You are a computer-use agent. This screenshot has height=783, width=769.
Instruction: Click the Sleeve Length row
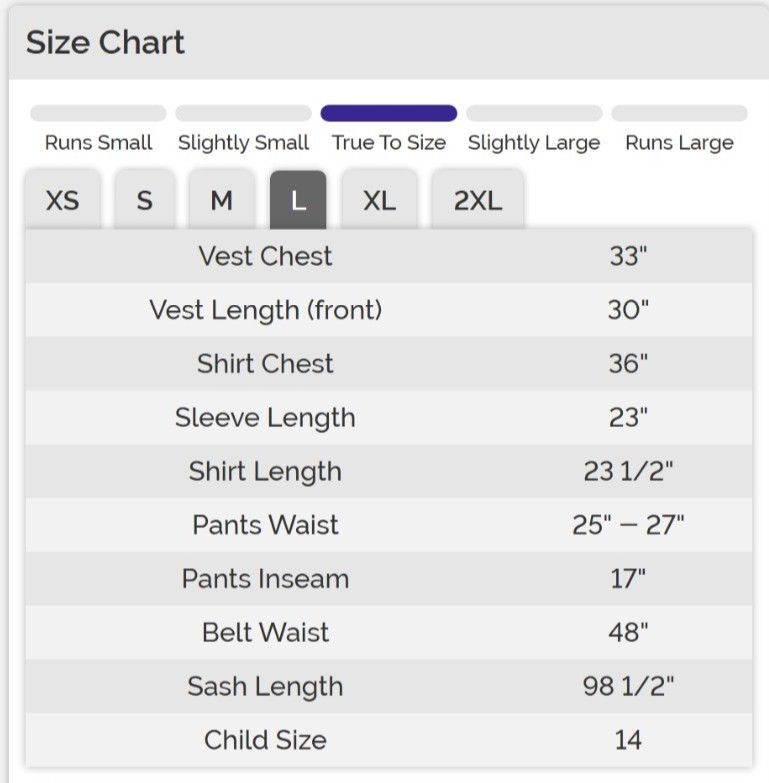[388, 418]
